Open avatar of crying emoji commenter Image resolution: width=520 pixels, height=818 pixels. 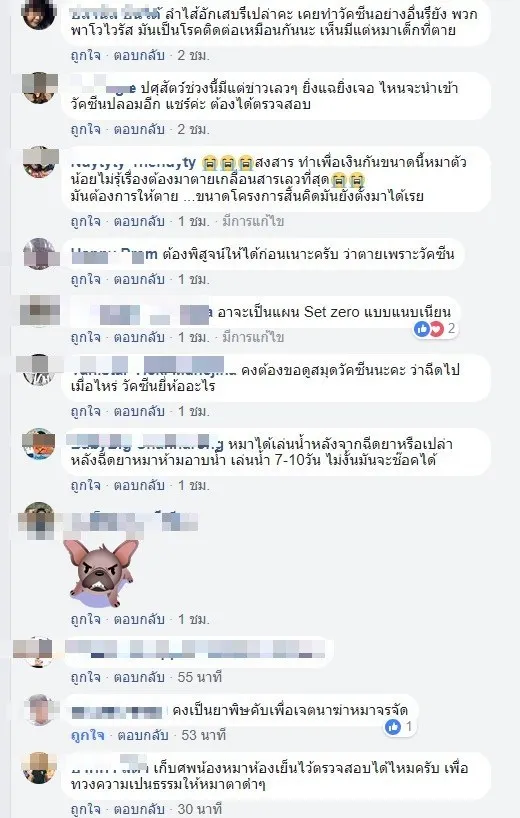click(39, 162)
